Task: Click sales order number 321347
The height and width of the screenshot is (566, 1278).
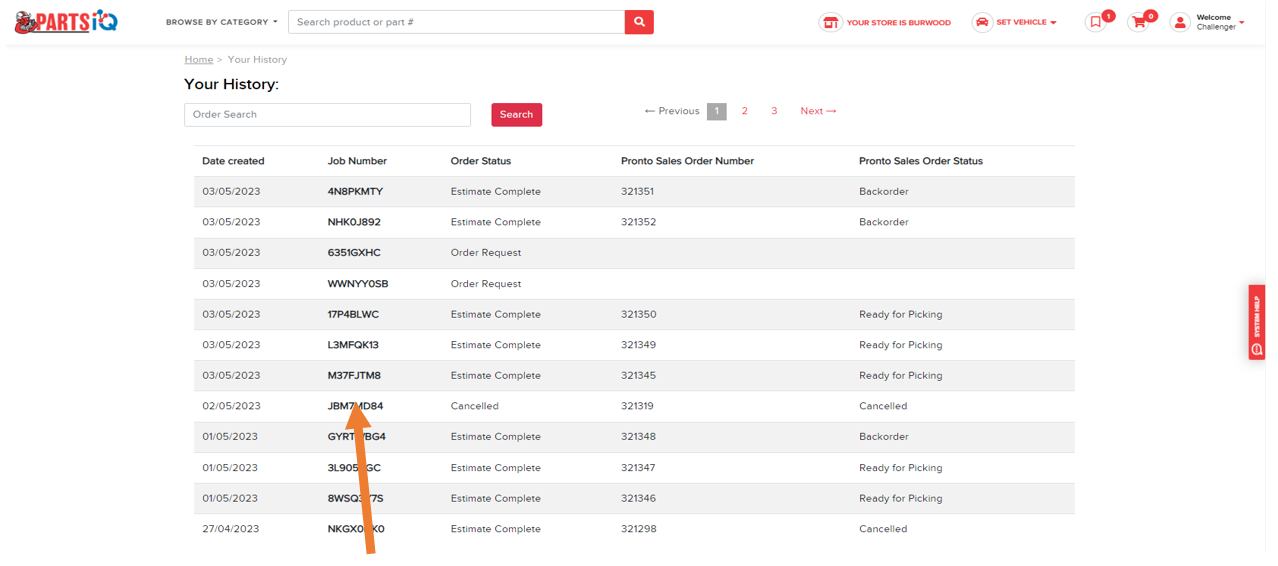Action: coord(639,468)
